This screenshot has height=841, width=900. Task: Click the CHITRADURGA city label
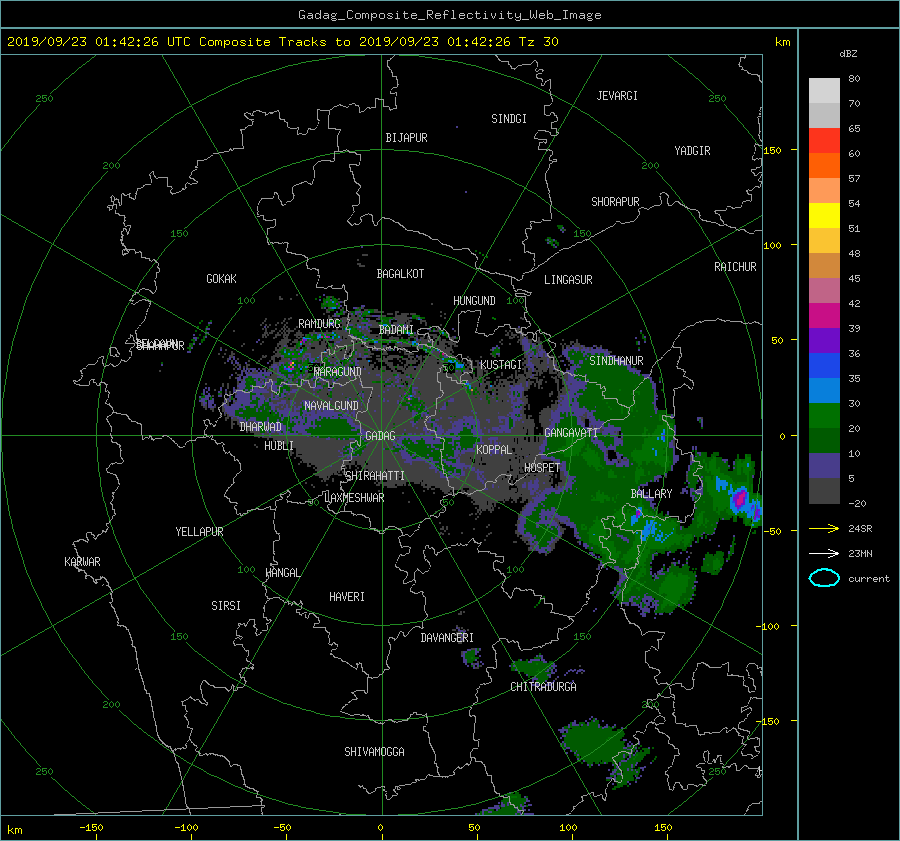[x=543, y=687]
